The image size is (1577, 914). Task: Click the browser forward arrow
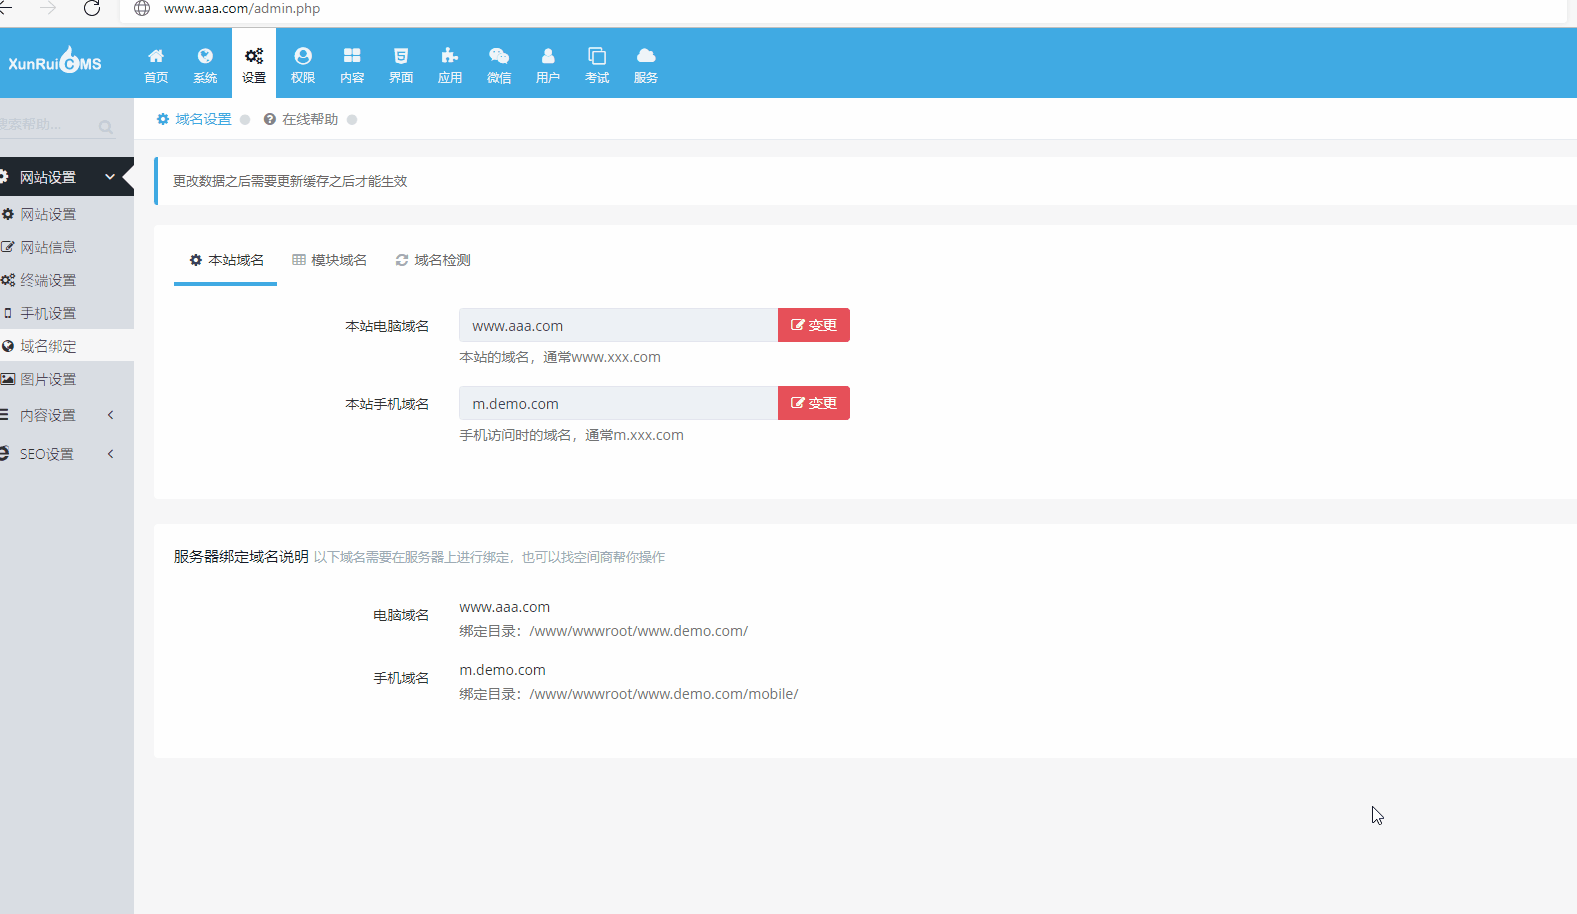[48, 8]
